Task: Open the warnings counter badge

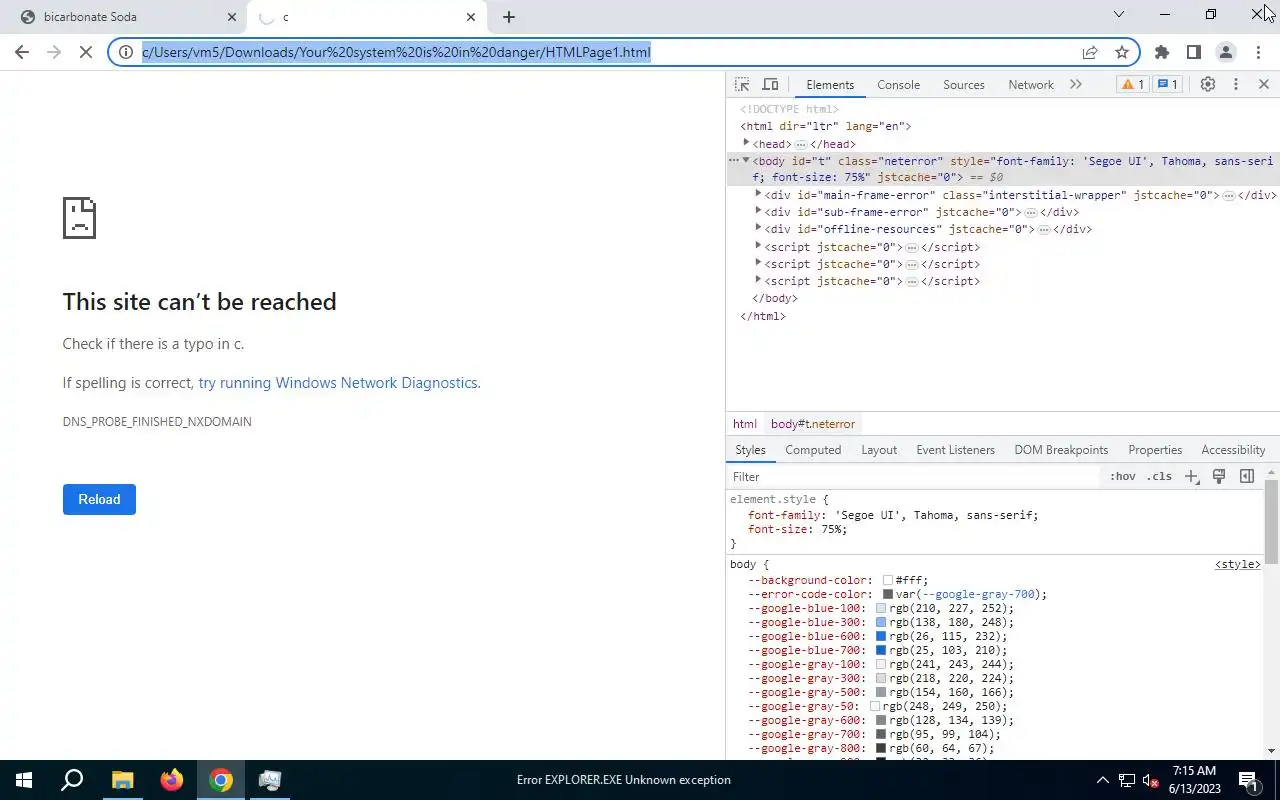Action: 1132,85
